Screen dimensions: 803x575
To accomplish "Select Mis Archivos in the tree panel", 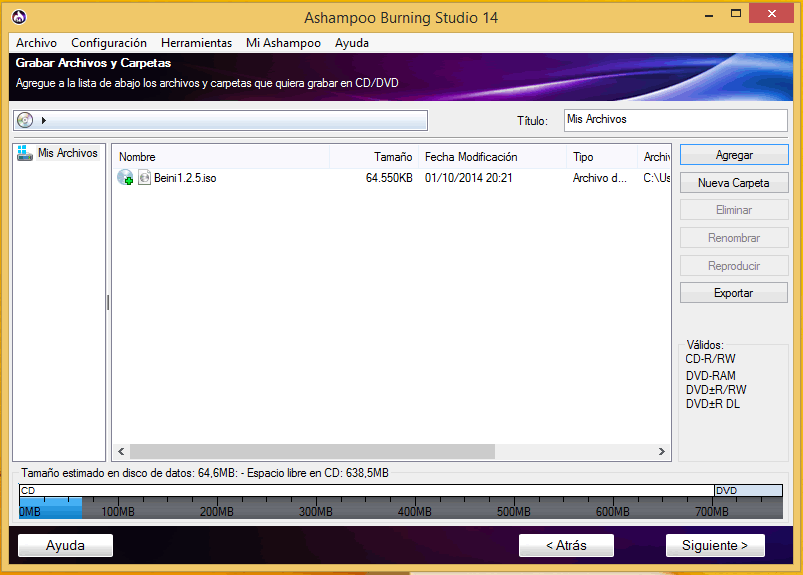I will 67,153.
